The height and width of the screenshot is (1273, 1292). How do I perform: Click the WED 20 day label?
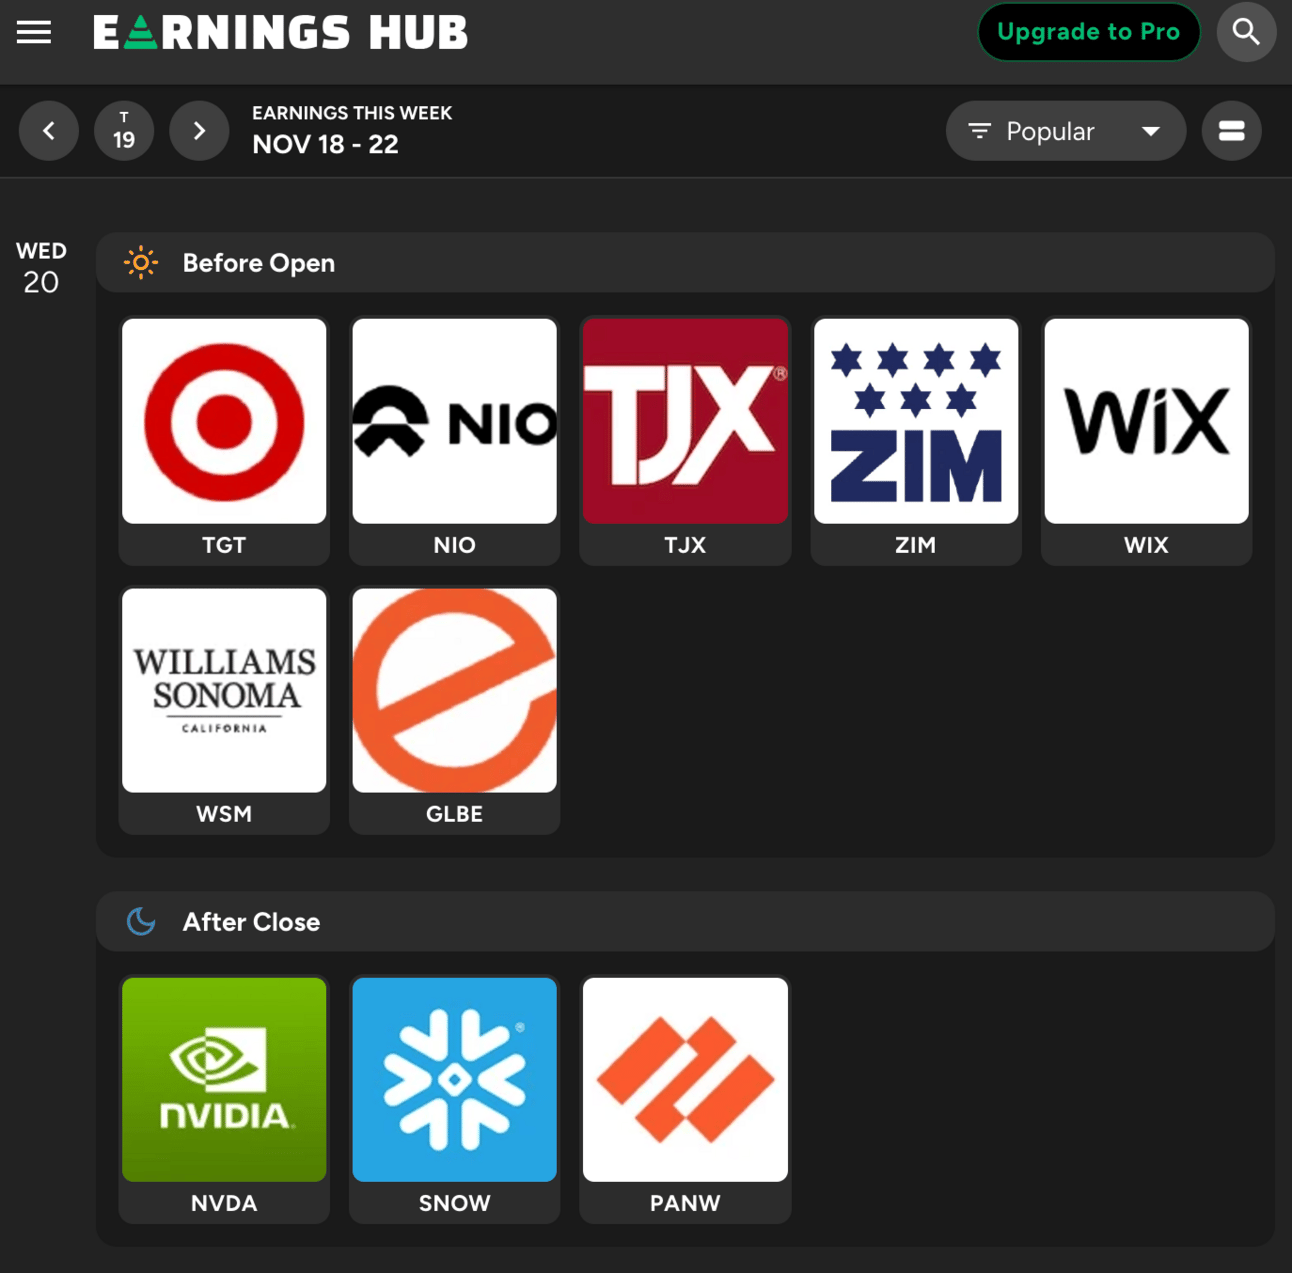[x=41, y=268]
